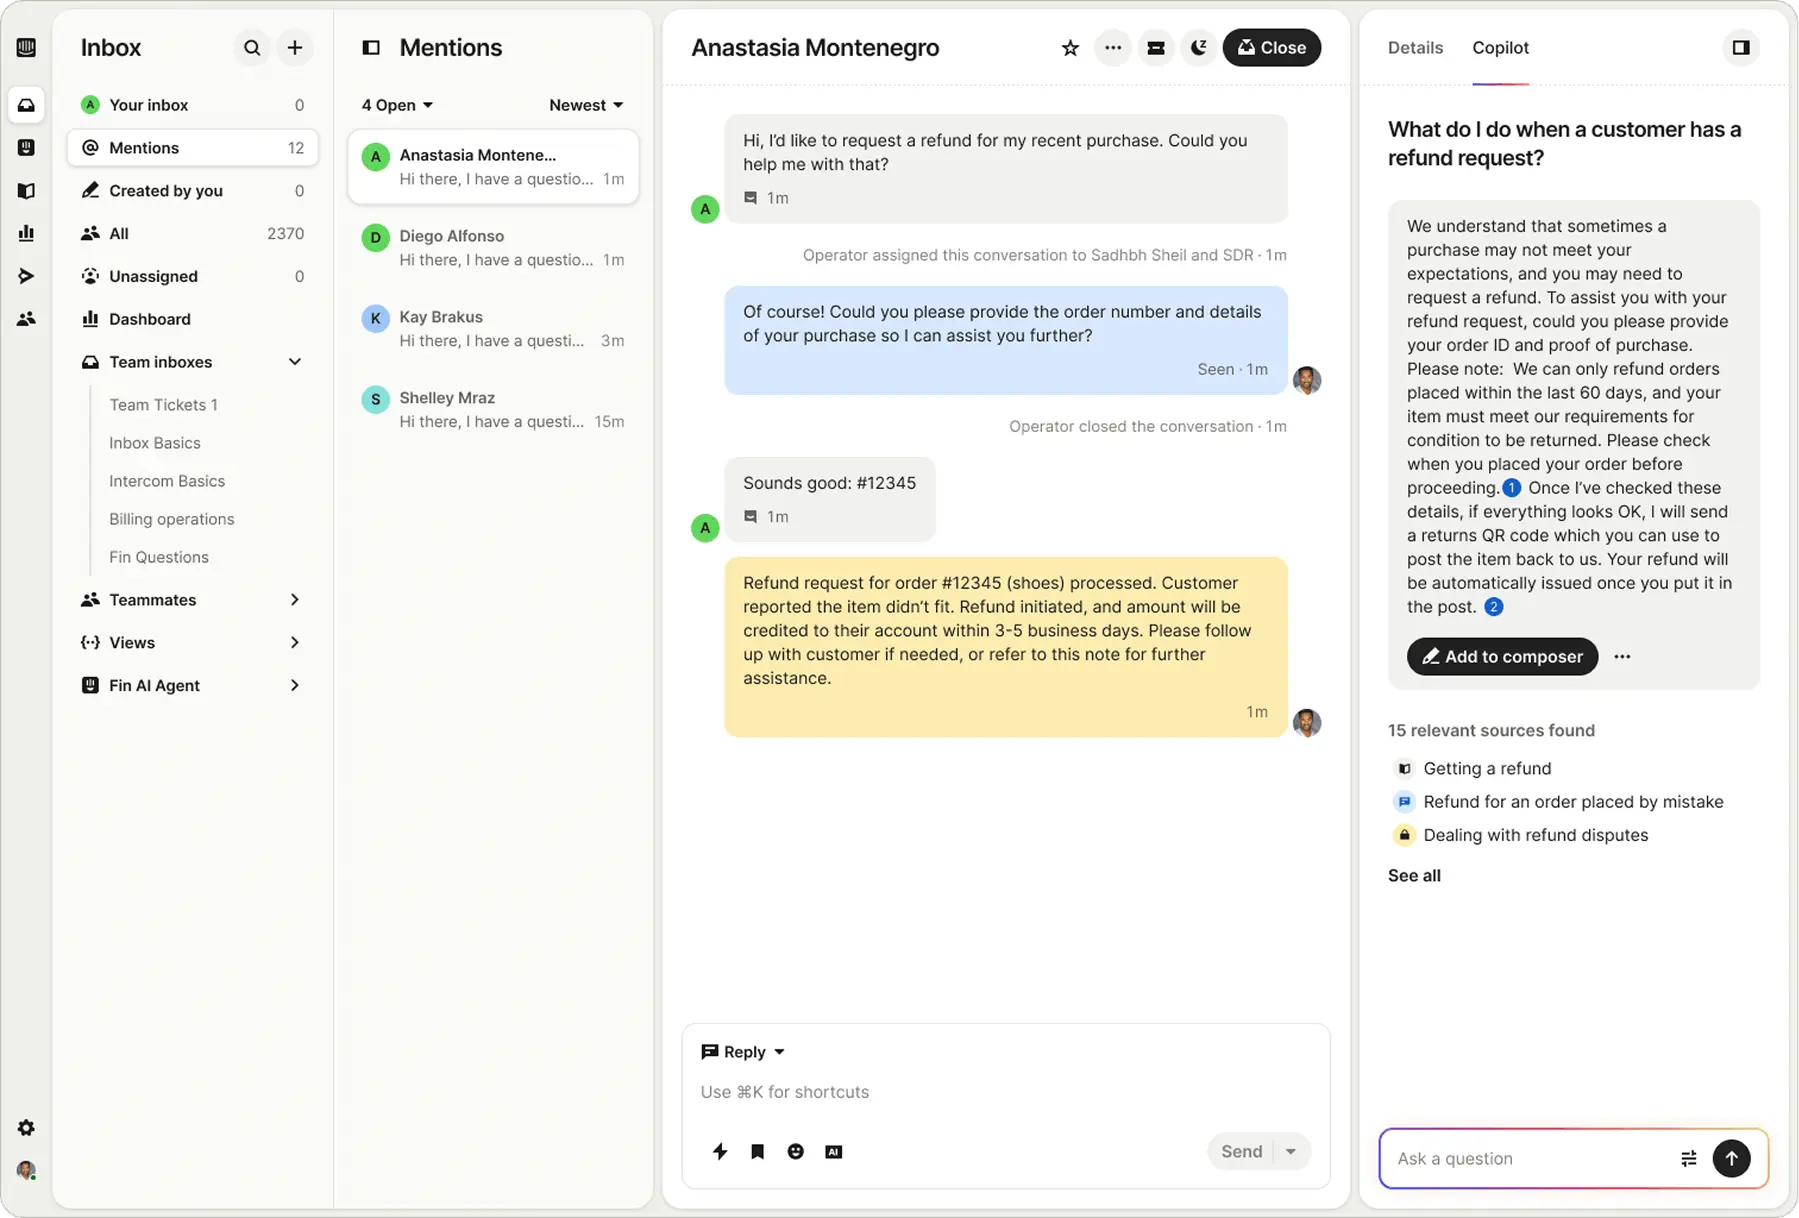Search the inbox with magnifier icon

(252, 47)
